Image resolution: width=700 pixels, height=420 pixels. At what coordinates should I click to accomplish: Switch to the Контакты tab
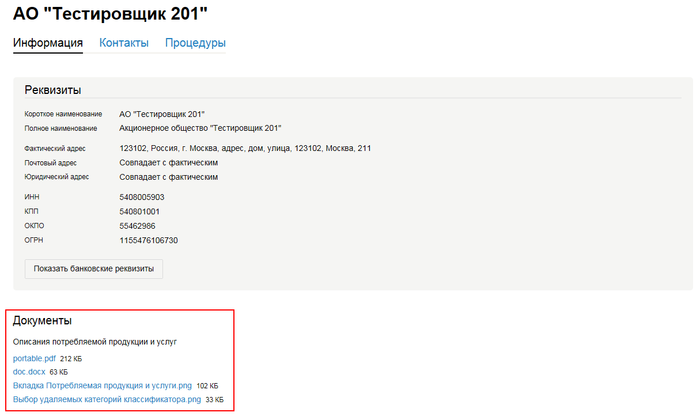pos(124,43)
